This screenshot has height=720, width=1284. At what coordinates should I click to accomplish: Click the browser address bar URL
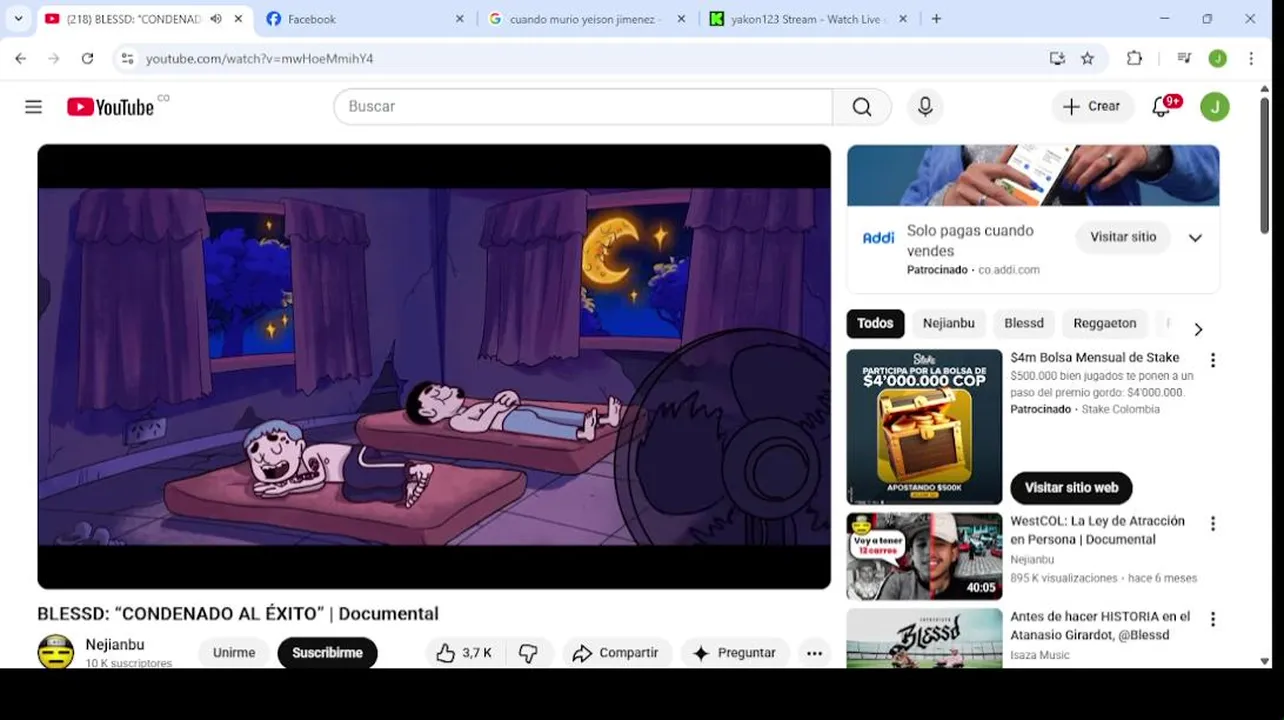click(260, 59)
